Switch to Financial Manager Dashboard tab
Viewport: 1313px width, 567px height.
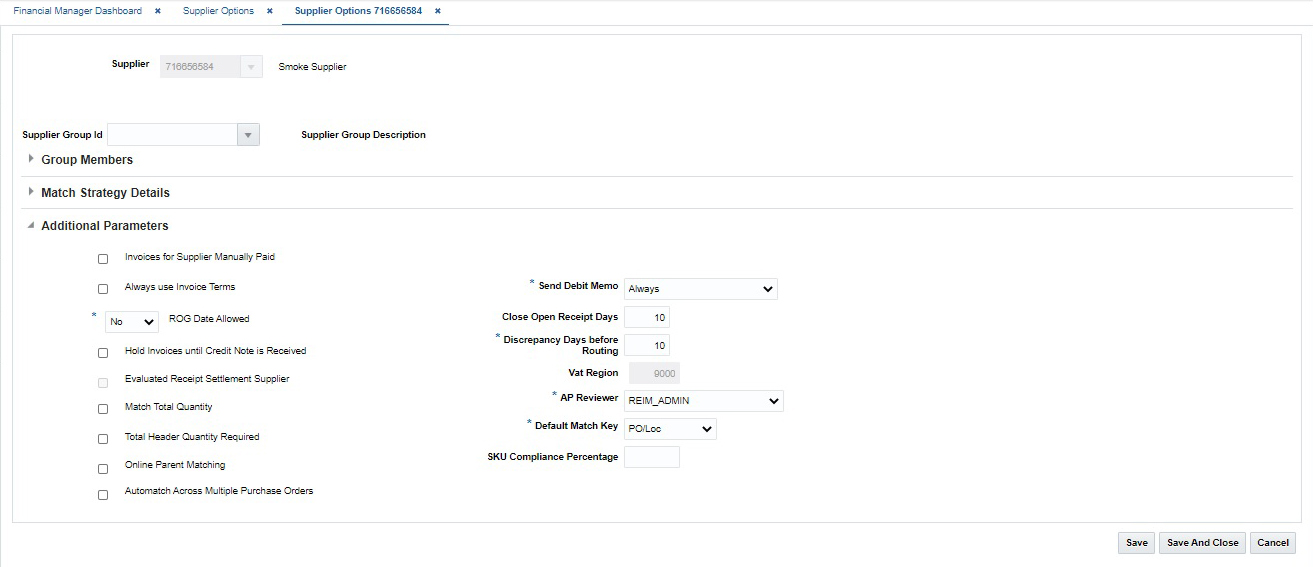78,11
